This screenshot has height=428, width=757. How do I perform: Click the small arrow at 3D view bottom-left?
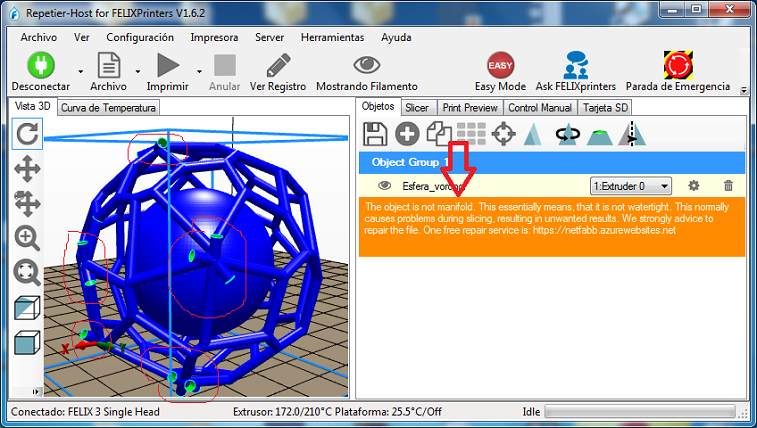35,391
